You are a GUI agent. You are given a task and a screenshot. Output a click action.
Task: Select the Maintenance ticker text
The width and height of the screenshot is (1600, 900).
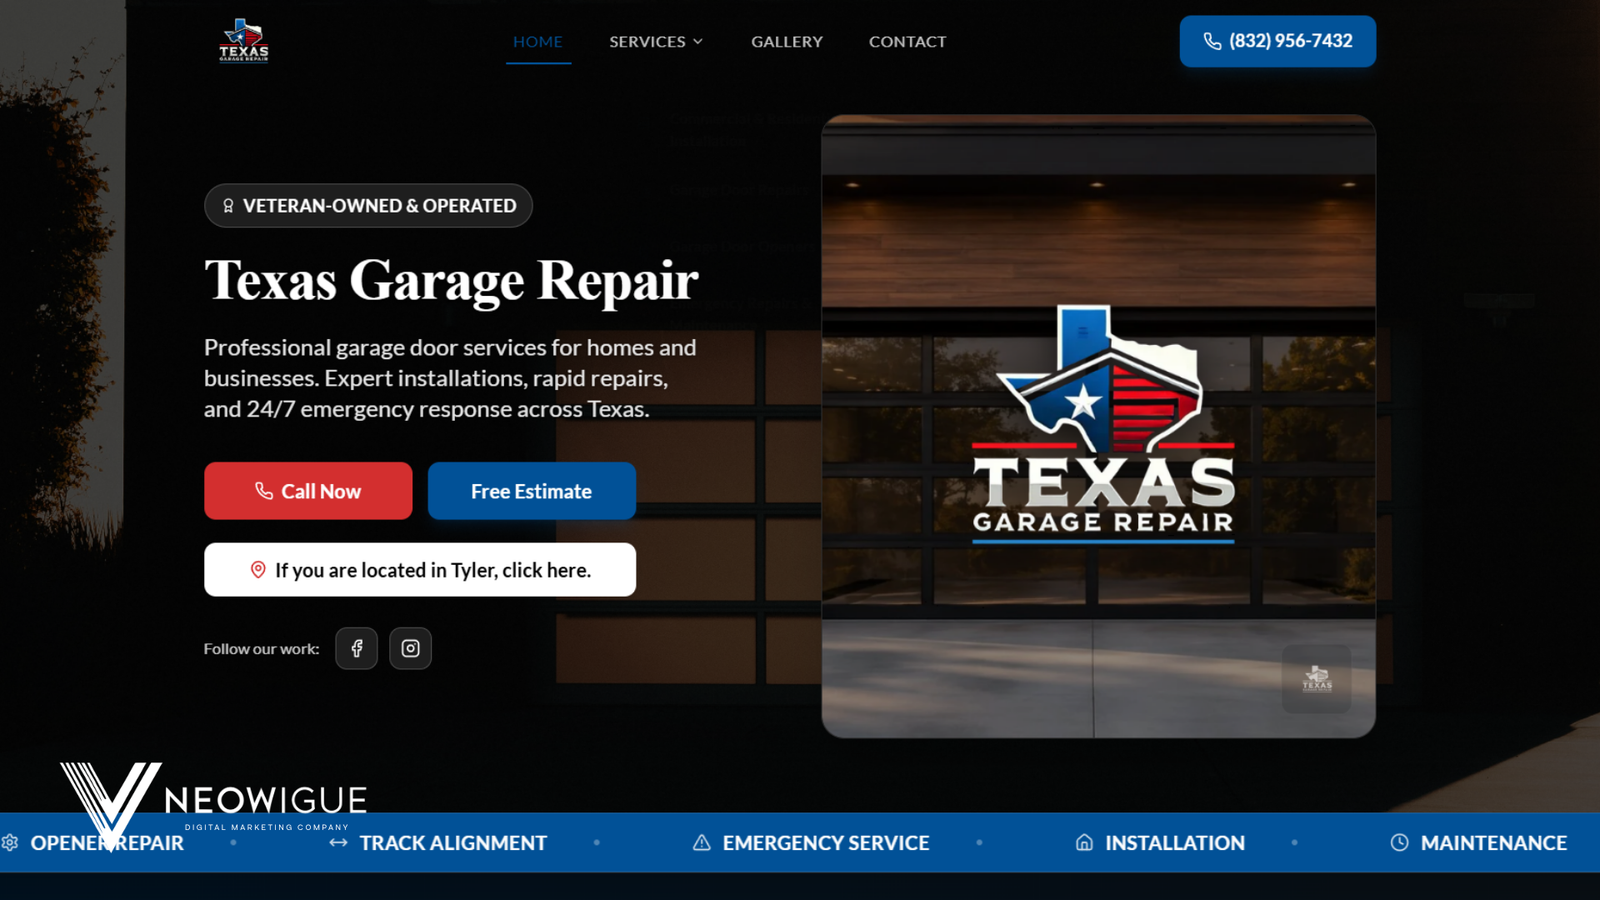click(x=1494, y=843)
